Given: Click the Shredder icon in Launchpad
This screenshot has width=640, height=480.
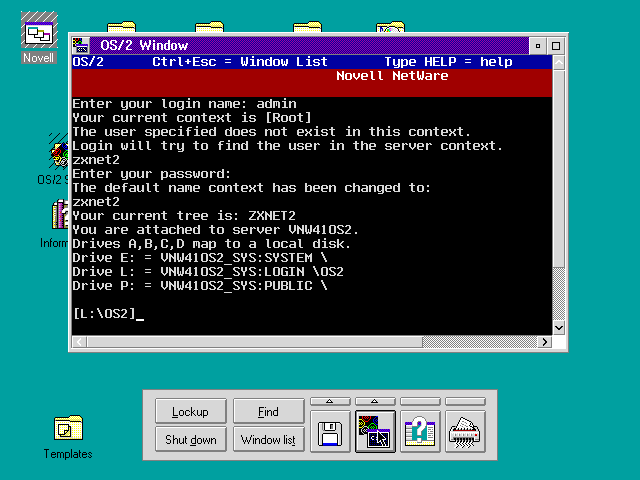Looking at the screenshot, I should (464, 432).
